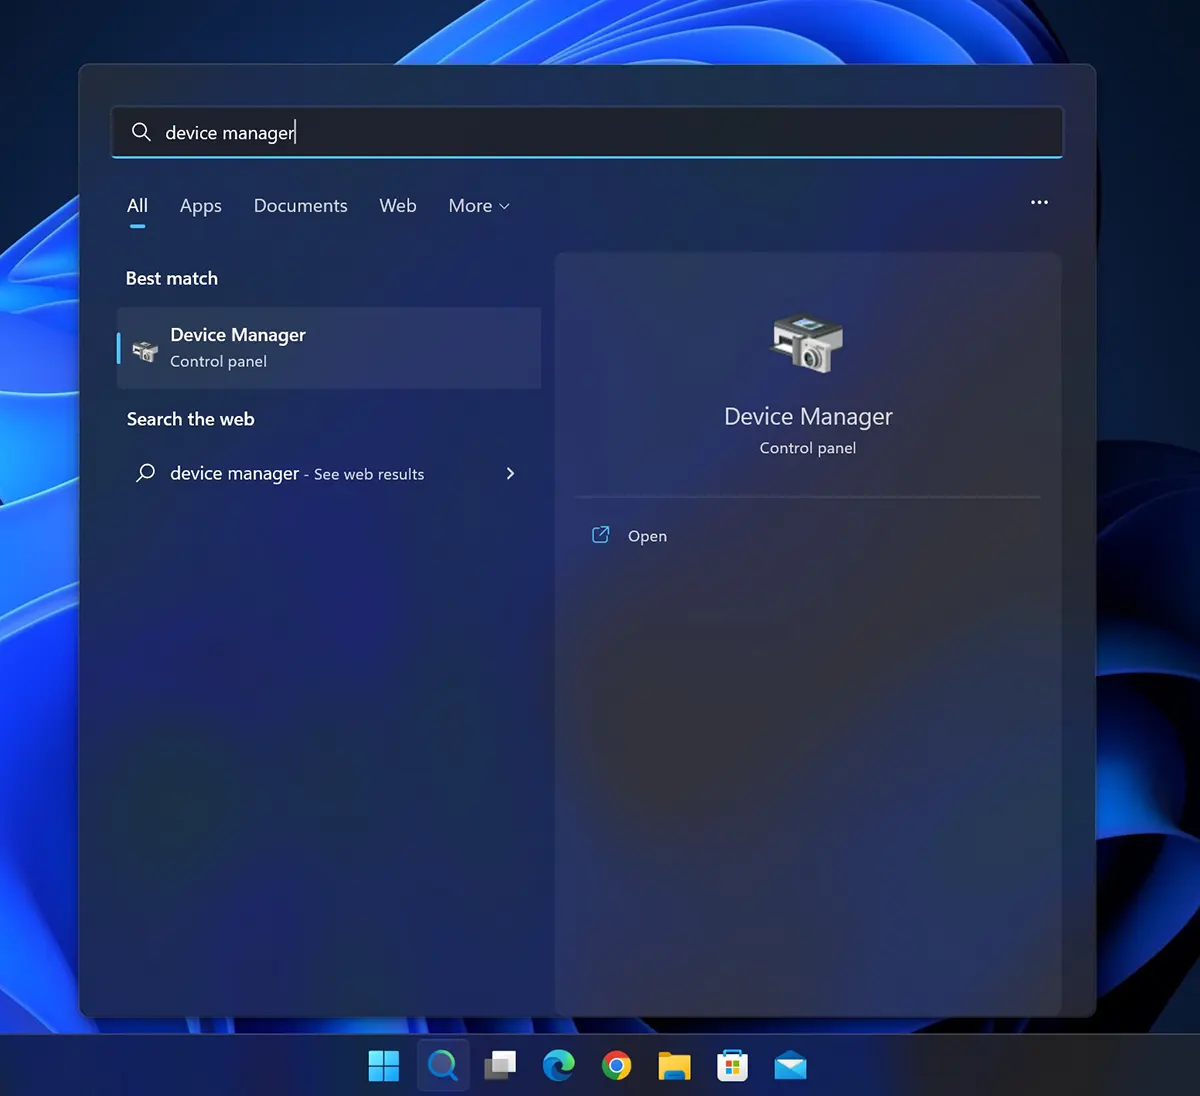
Task: Expand web results arrow for device manager
Action: click(x=510, y=473)
